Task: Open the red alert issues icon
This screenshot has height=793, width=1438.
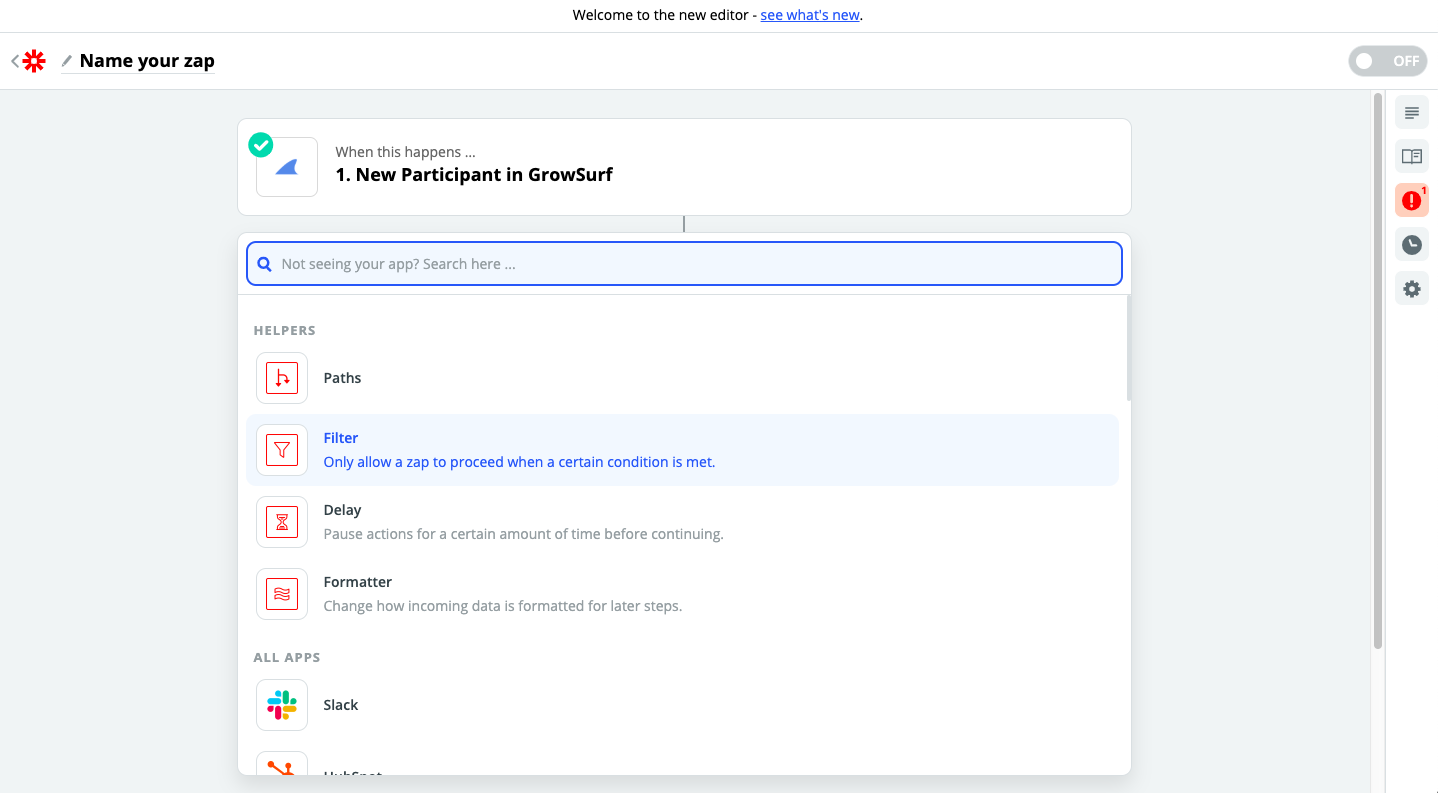Action: (x=1412, y=201)
